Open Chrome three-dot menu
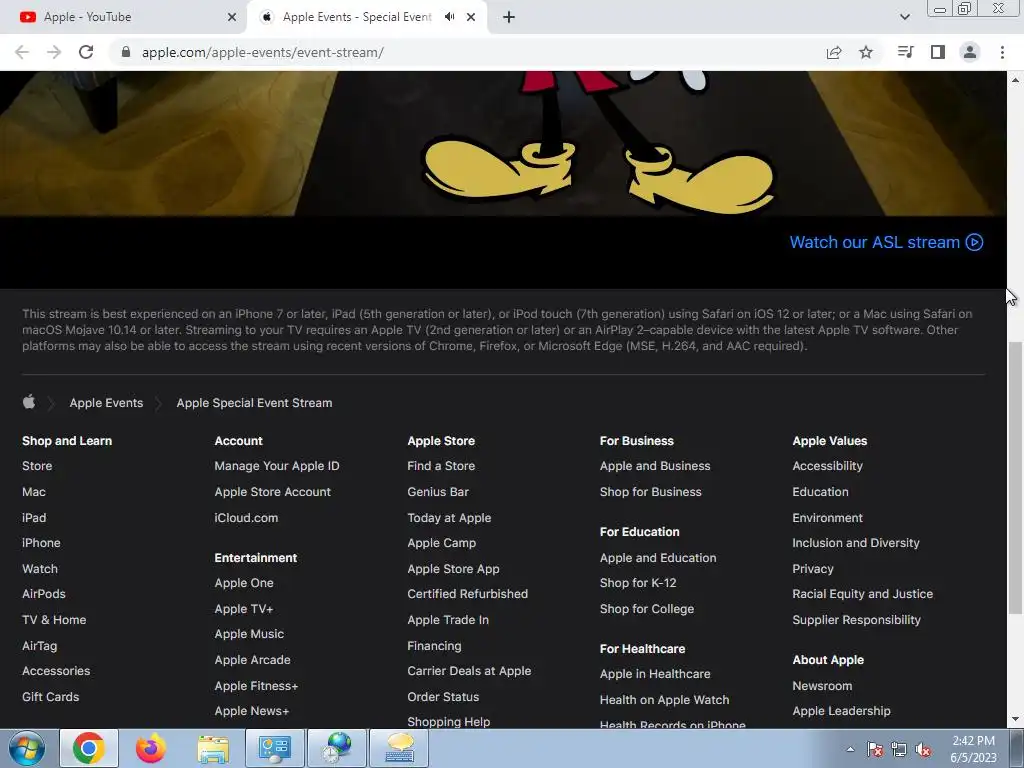This screenshot has height=768, width=1024. click(x=1002, y=52)
